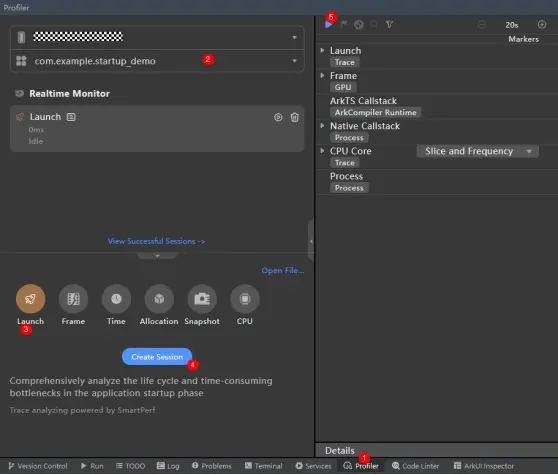Collapse the left pane via splitter arrow
The width and height of the screenshot is (558, 475).
point(311,241)
